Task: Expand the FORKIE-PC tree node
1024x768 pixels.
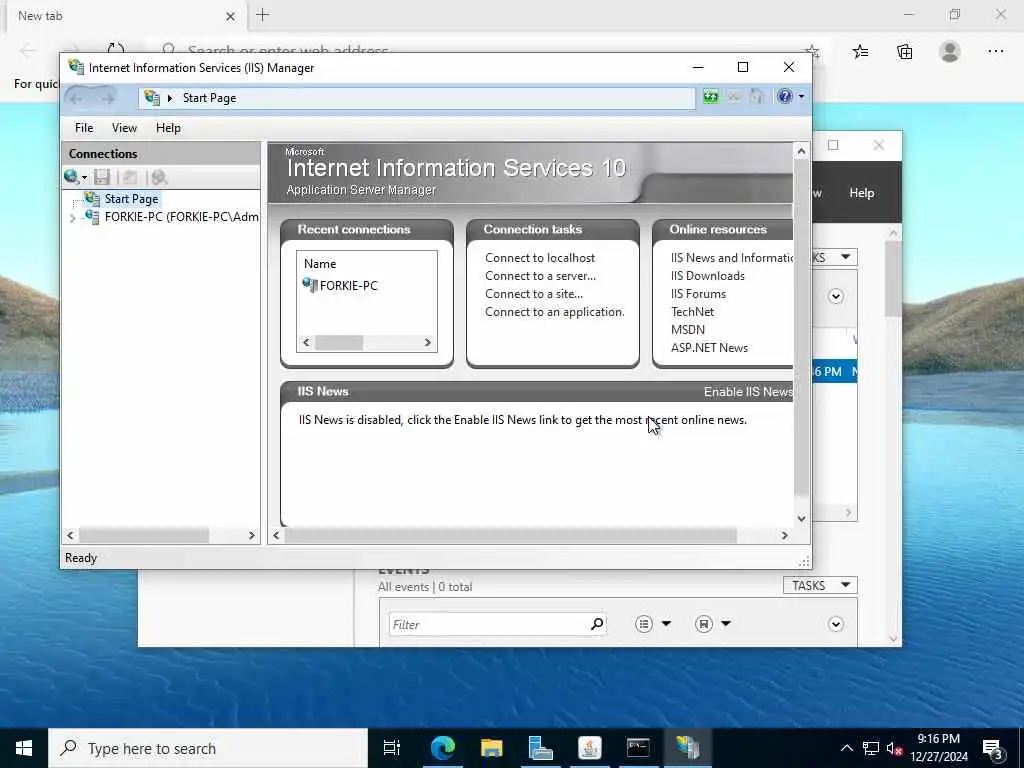Action: tap(72, 218)
